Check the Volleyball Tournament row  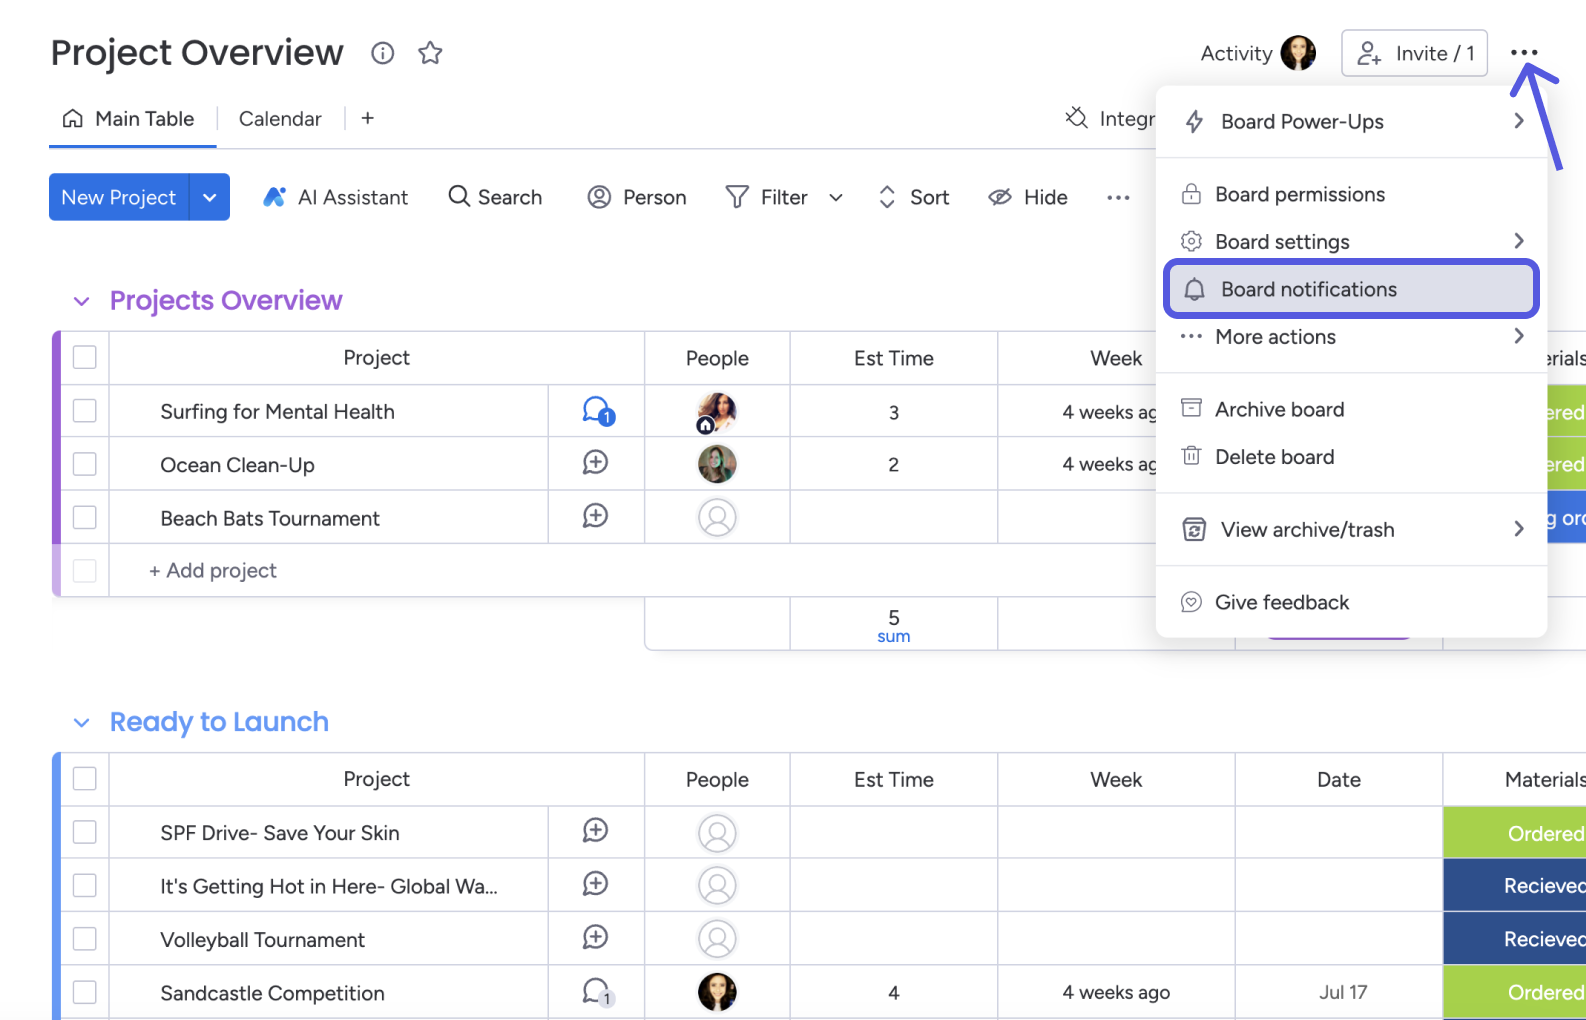[85, 938]
